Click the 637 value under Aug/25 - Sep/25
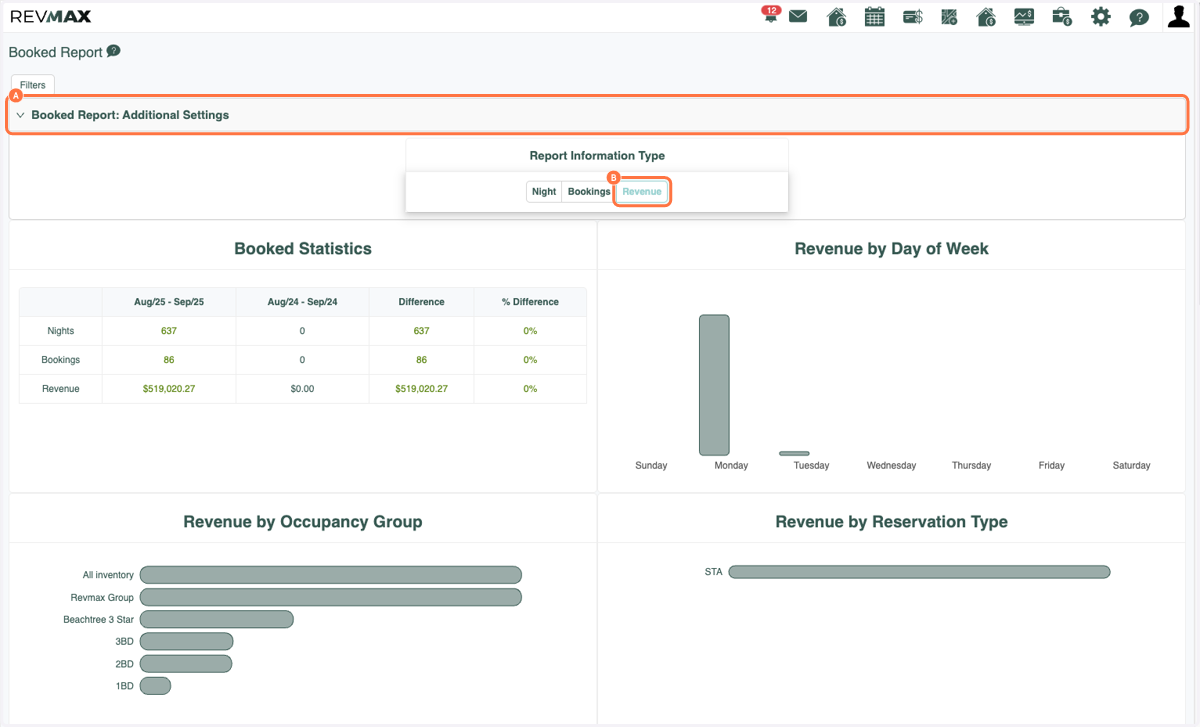Image resolution: width=1200 pixels, height=727 pixels. (169, 331)
